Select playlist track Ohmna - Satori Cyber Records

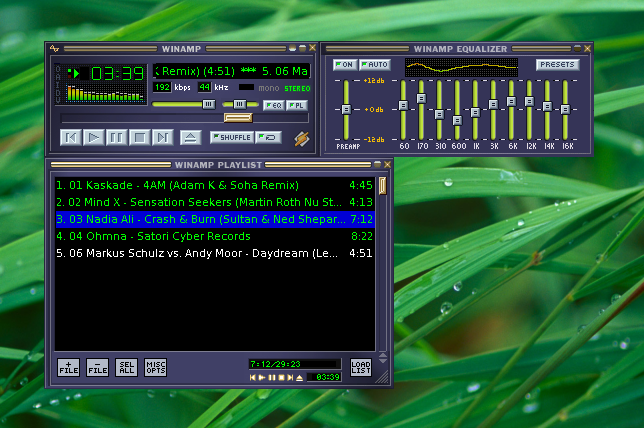click(x=214, y=236)
